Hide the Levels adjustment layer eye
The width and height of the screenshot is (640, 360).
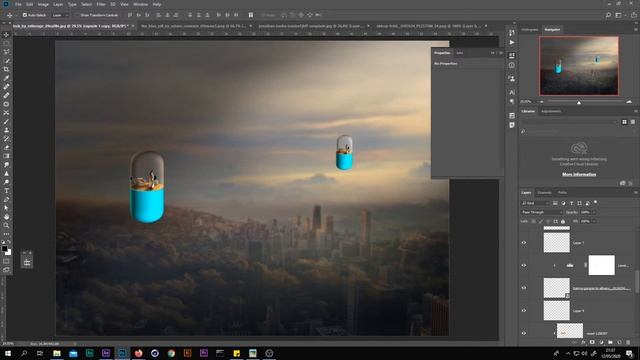[524, 265]
